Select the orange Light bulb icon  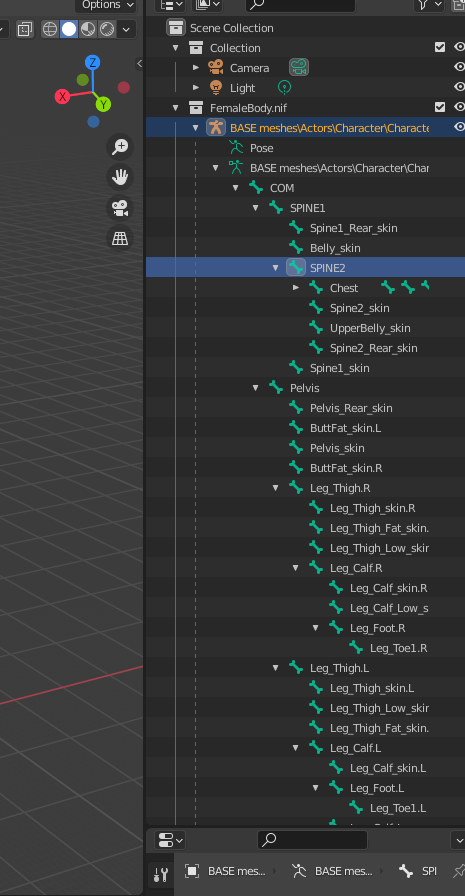[x=215, y=87]
